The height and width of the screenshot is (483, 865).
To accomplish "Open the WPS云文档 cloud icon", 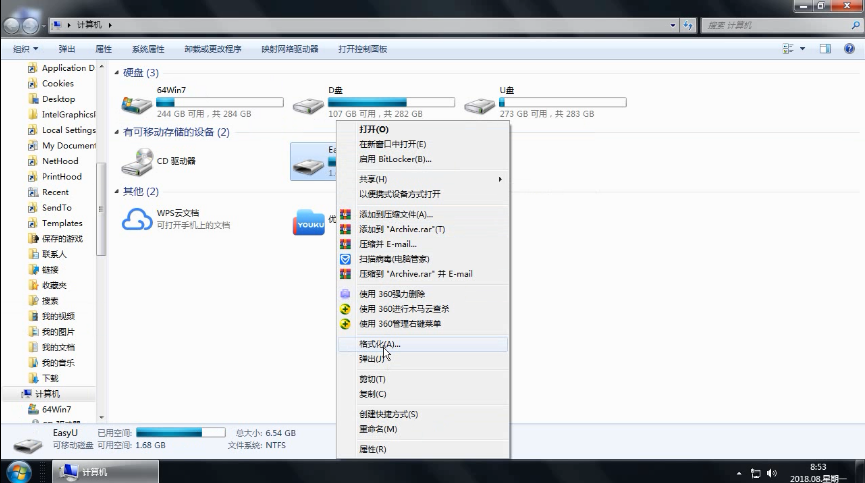I will click(x=137, y=219).
